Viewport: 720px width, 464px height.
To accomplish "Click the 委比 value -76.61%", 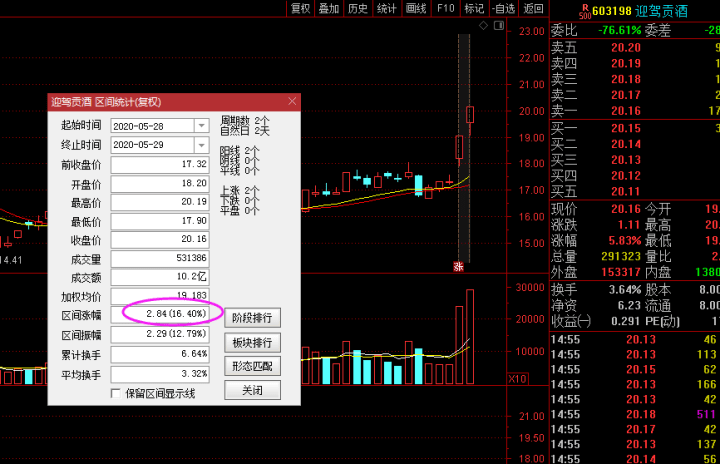I will pyautogui.click(x=619, y=30).
